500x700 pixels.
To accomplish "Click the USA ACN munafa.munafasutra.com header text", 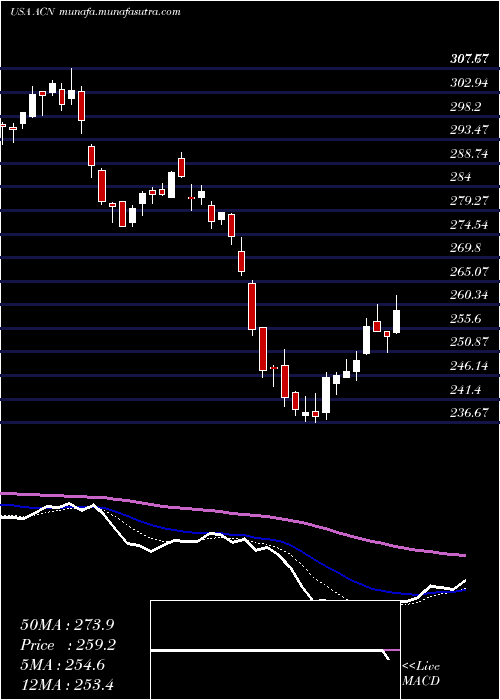I will pyautogui.click(x=95, y=12).
